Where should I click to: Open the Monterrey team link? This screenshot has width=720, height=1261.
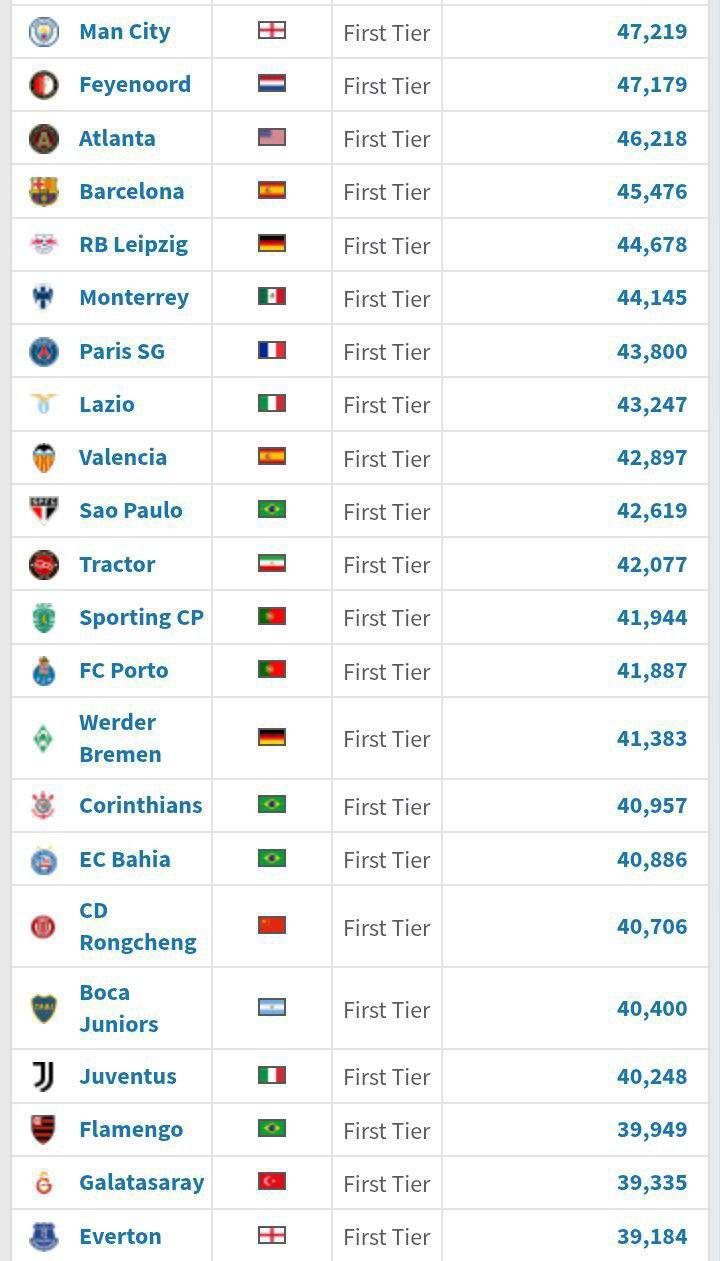point(134,298)
